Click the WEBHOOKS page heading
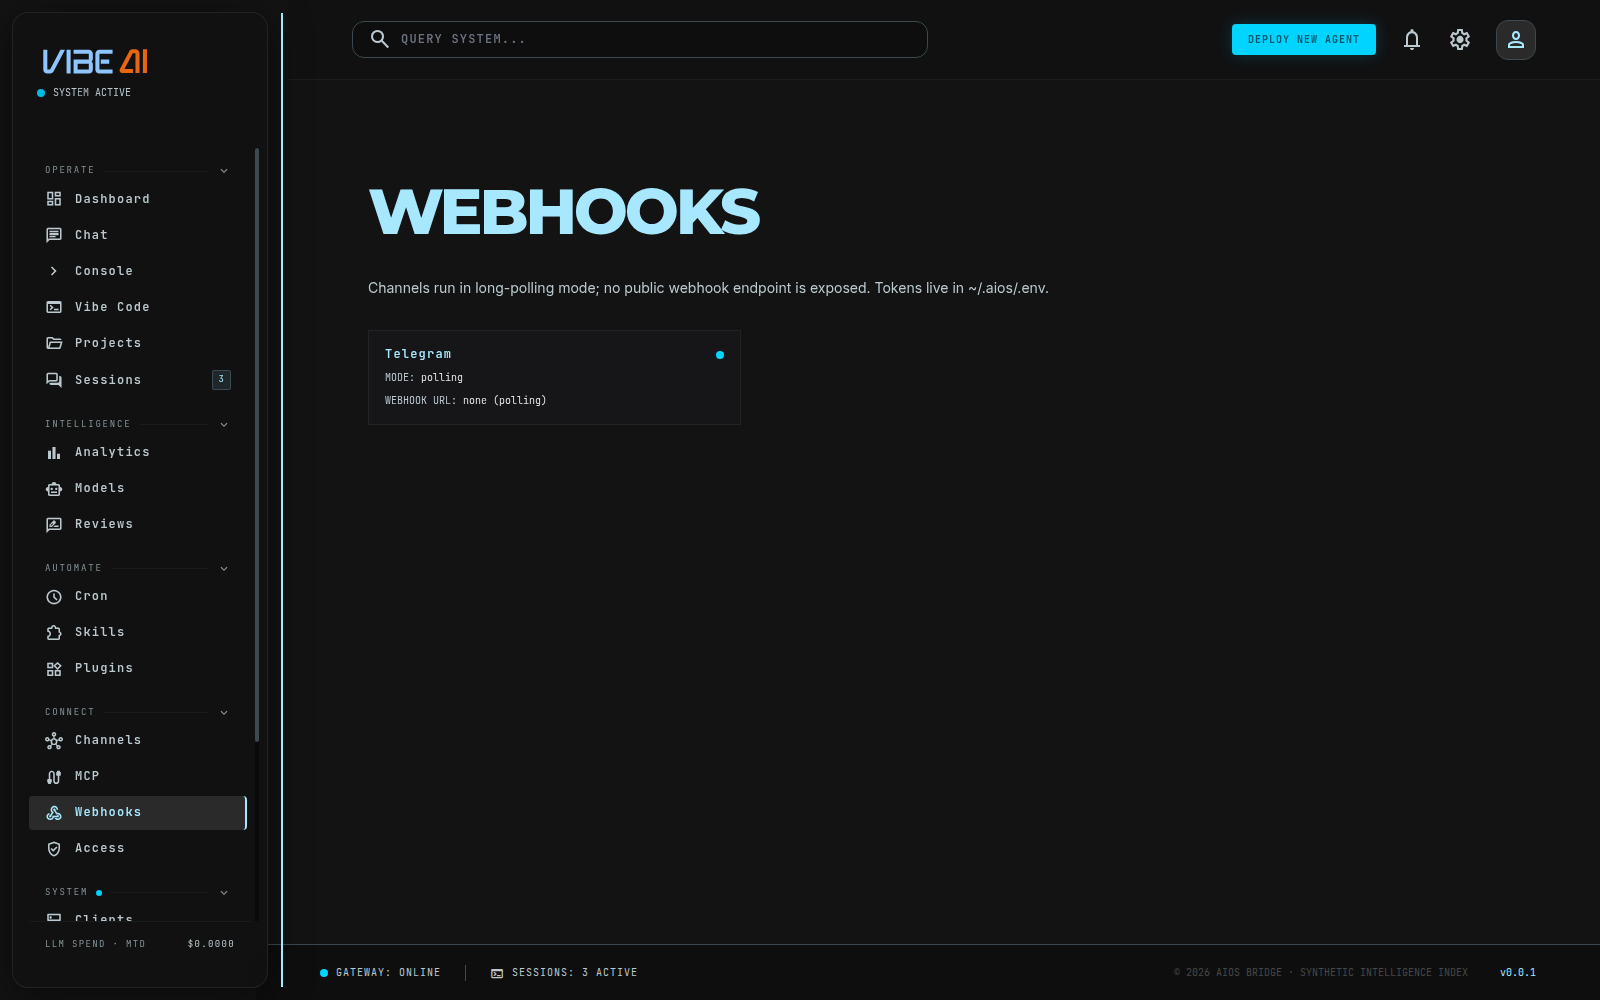This screenshot has width=1600, height=1000. tap(565, 212)
